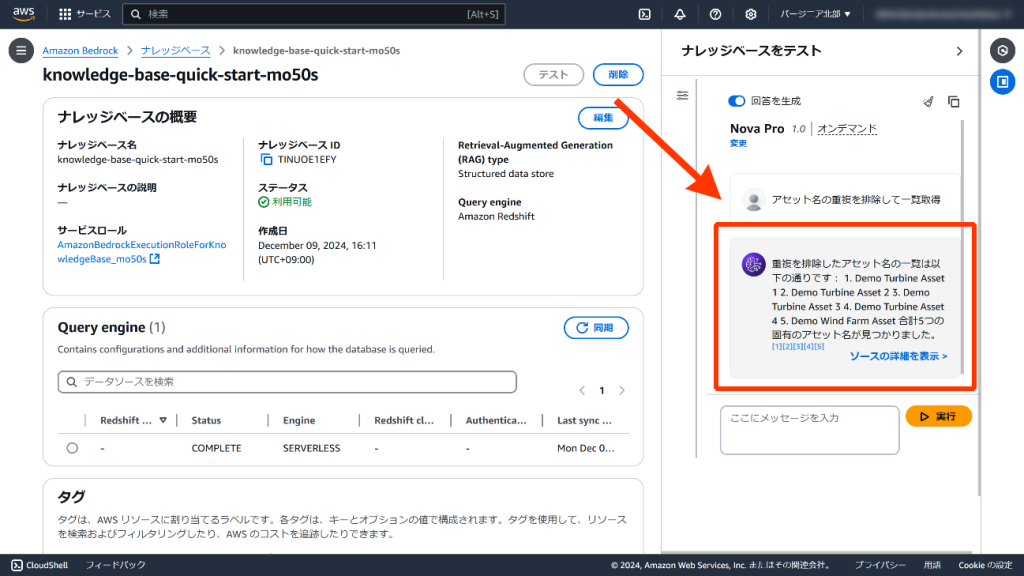Click the SERVERLESS engine cell
The width and height of the screenshot is (1024, 576).
click(312, 448)
